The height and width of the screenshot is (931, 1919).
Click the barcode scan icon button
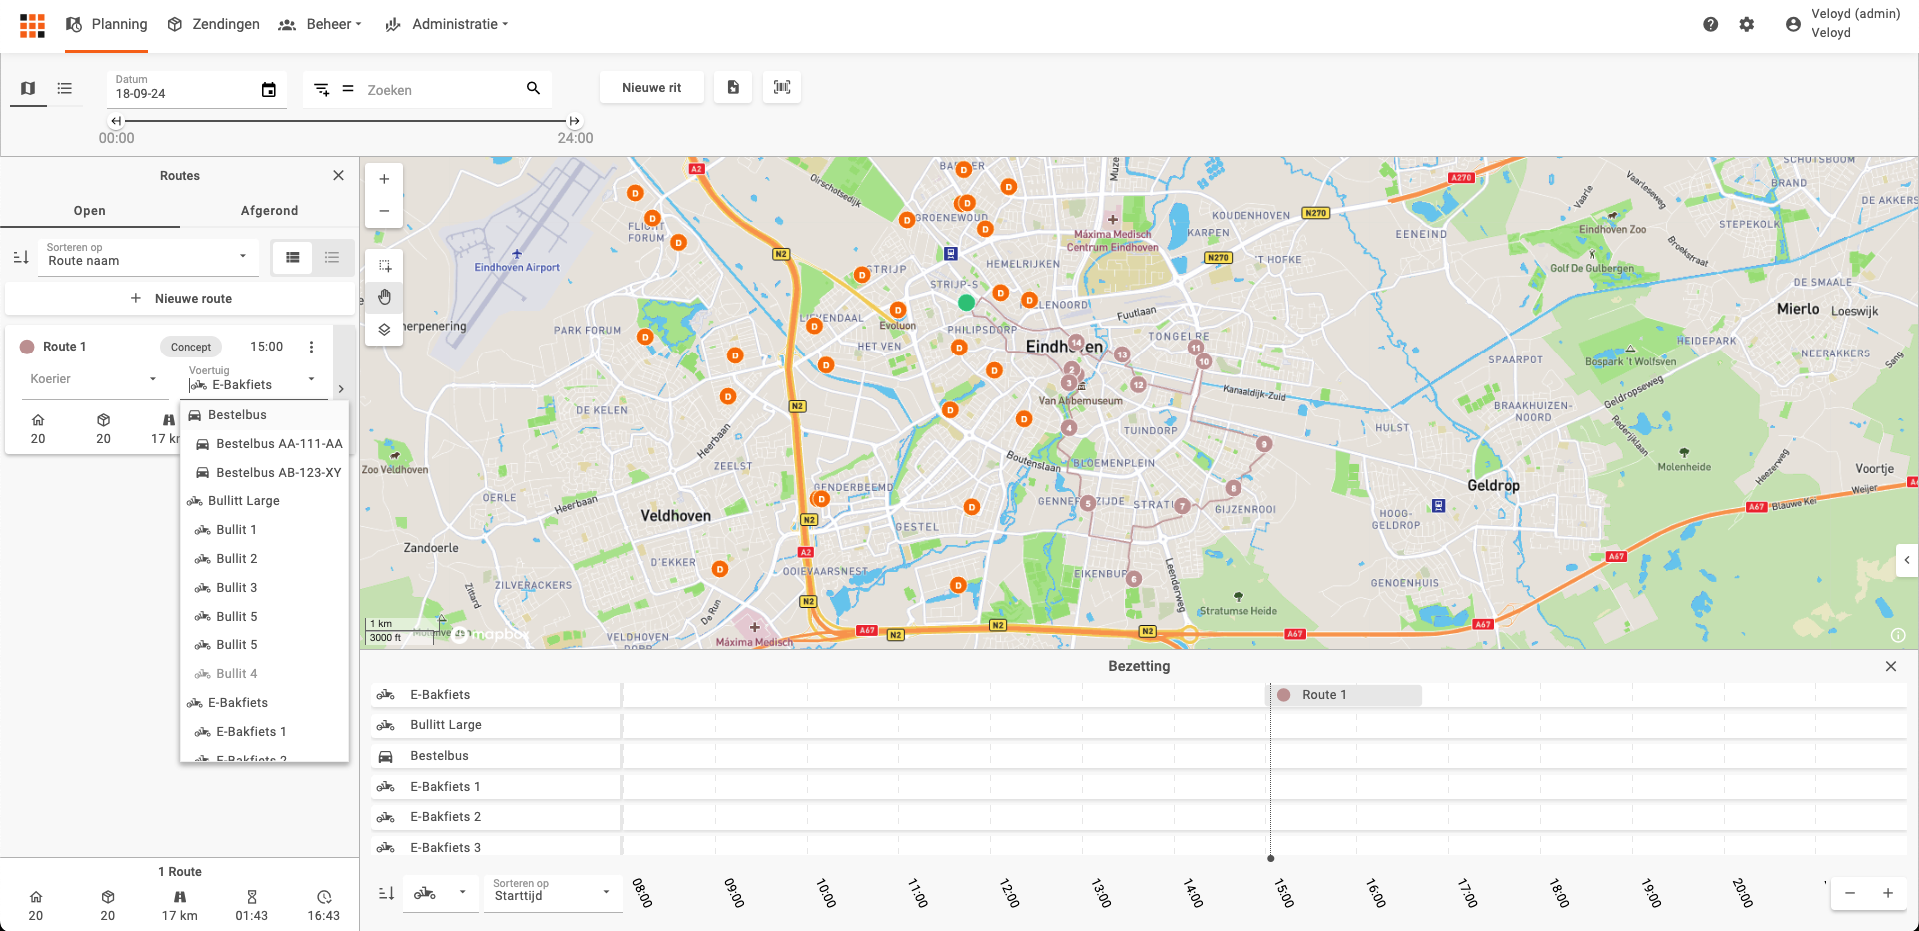pos(782,87)
